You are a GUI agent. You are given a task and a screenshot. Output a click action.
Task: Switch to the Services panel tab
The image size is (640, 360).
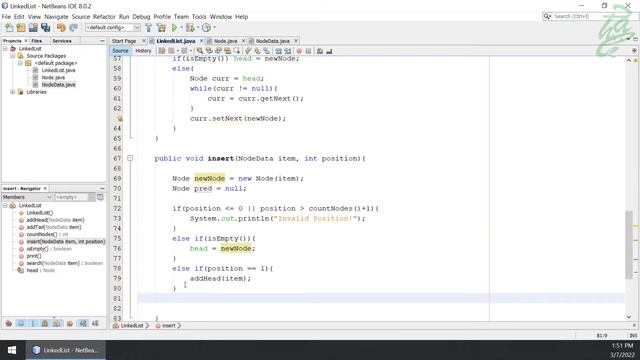62,41
